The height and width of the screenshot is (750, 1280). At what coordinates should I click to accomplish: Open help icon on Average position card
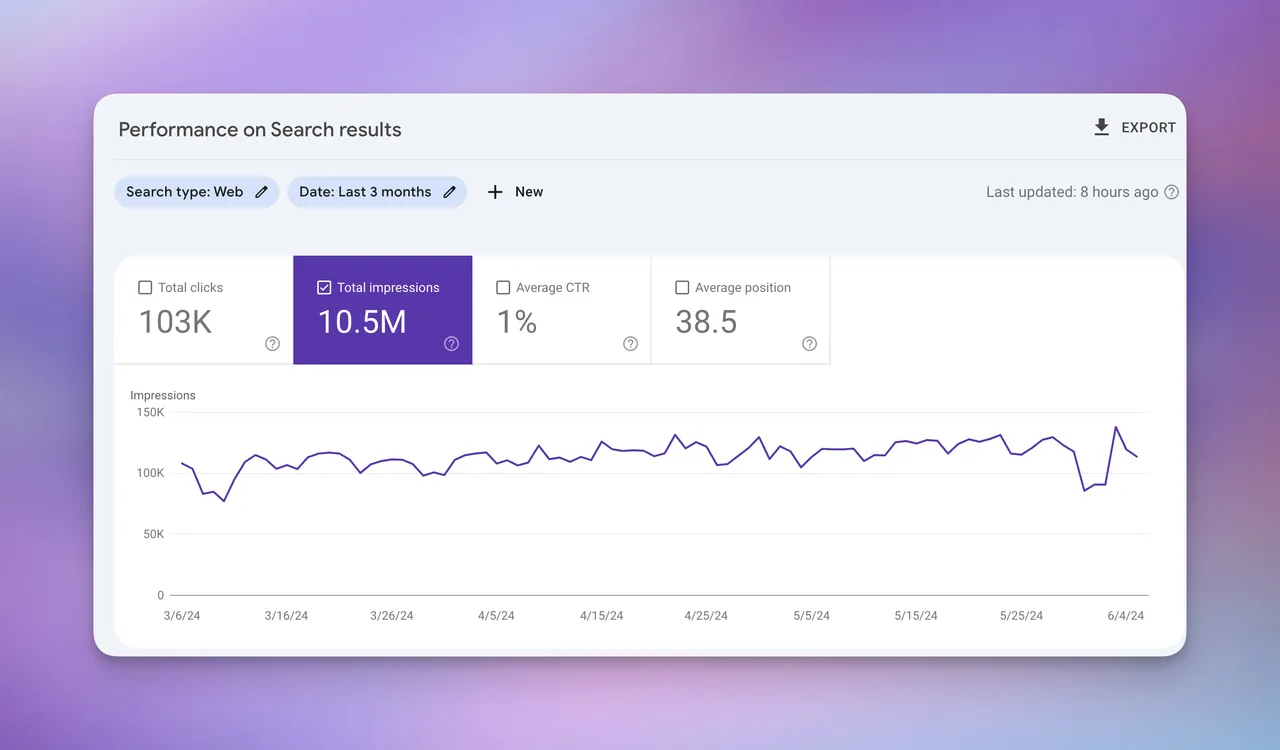809,344
